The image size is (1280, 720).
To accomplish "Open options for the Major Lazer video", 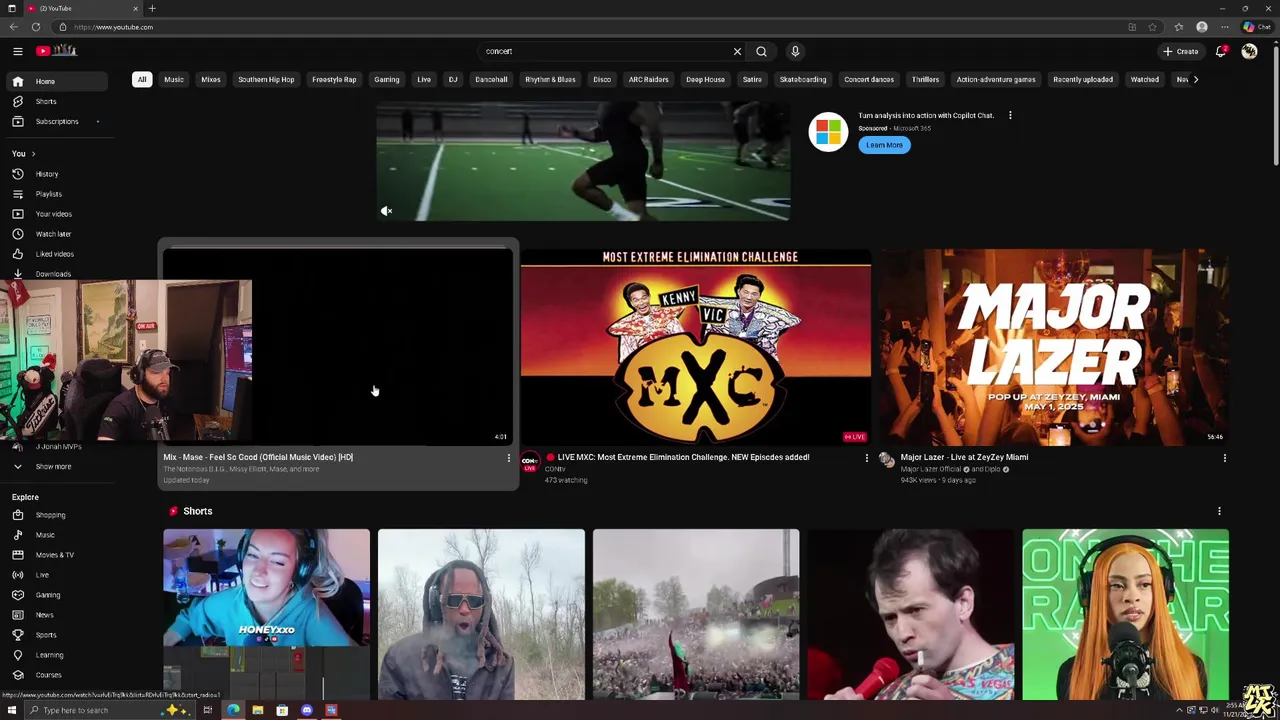I will (x=1224, y=458).
